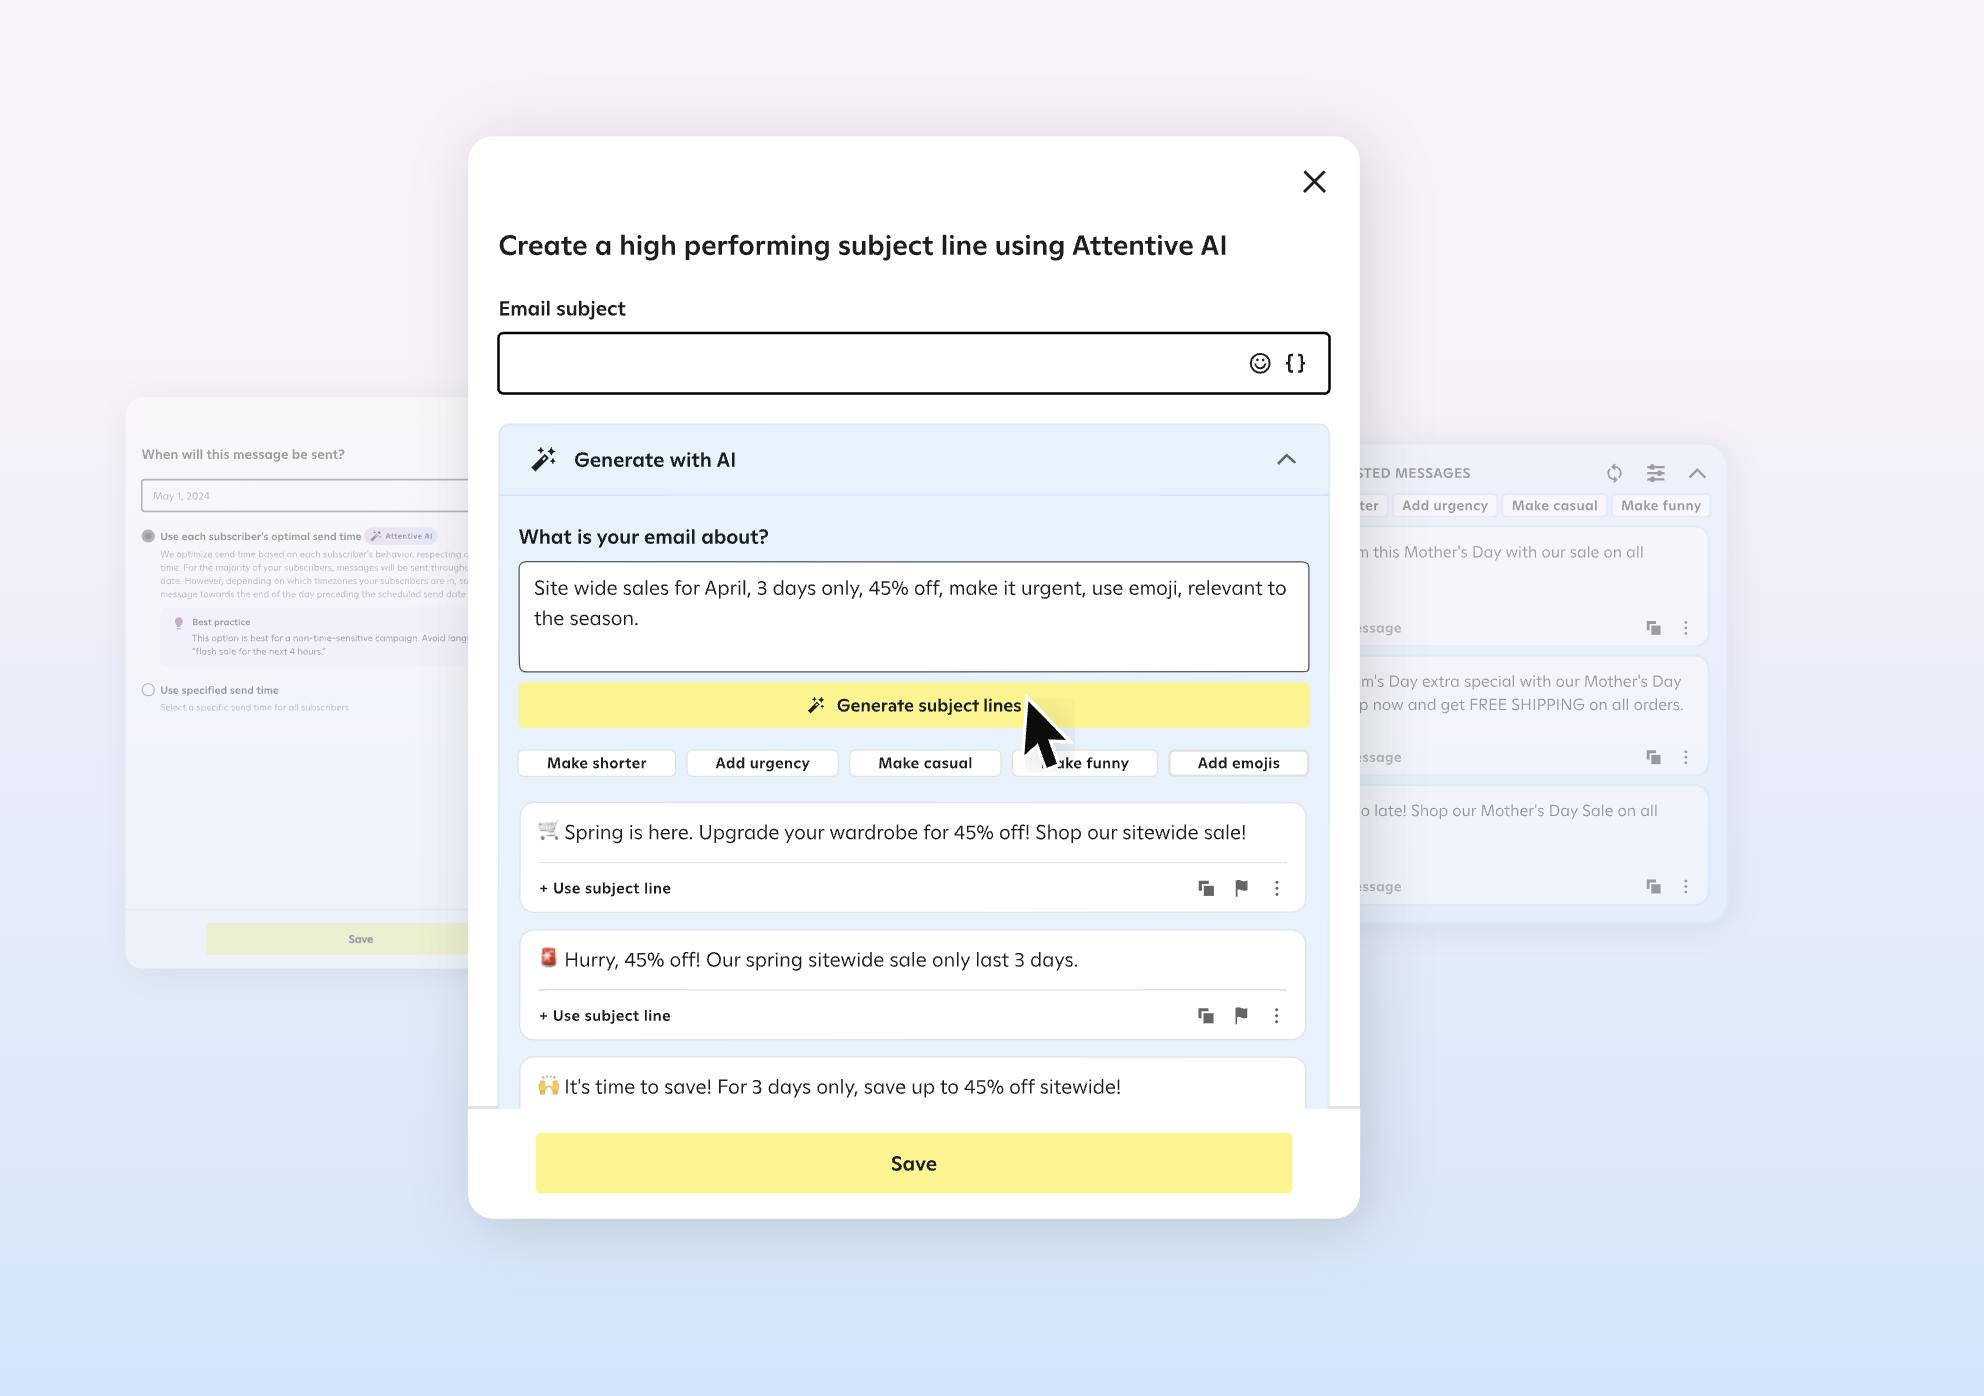This screenshot has height=1396, width=1984.
Task: Open the emoji picker in Email subject
Action: 1259,364
